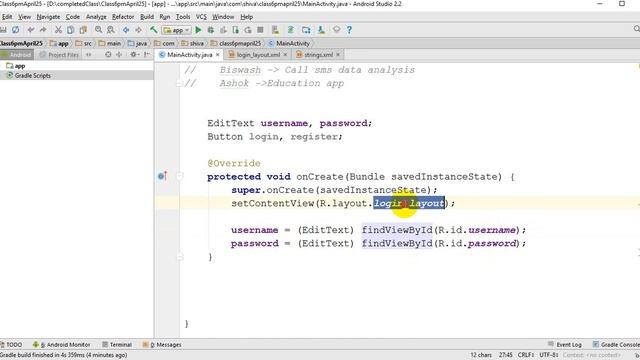This screenshot has width=640, height=360.
Task: Click the shiva breadcrumb folder
Action: 193,43
